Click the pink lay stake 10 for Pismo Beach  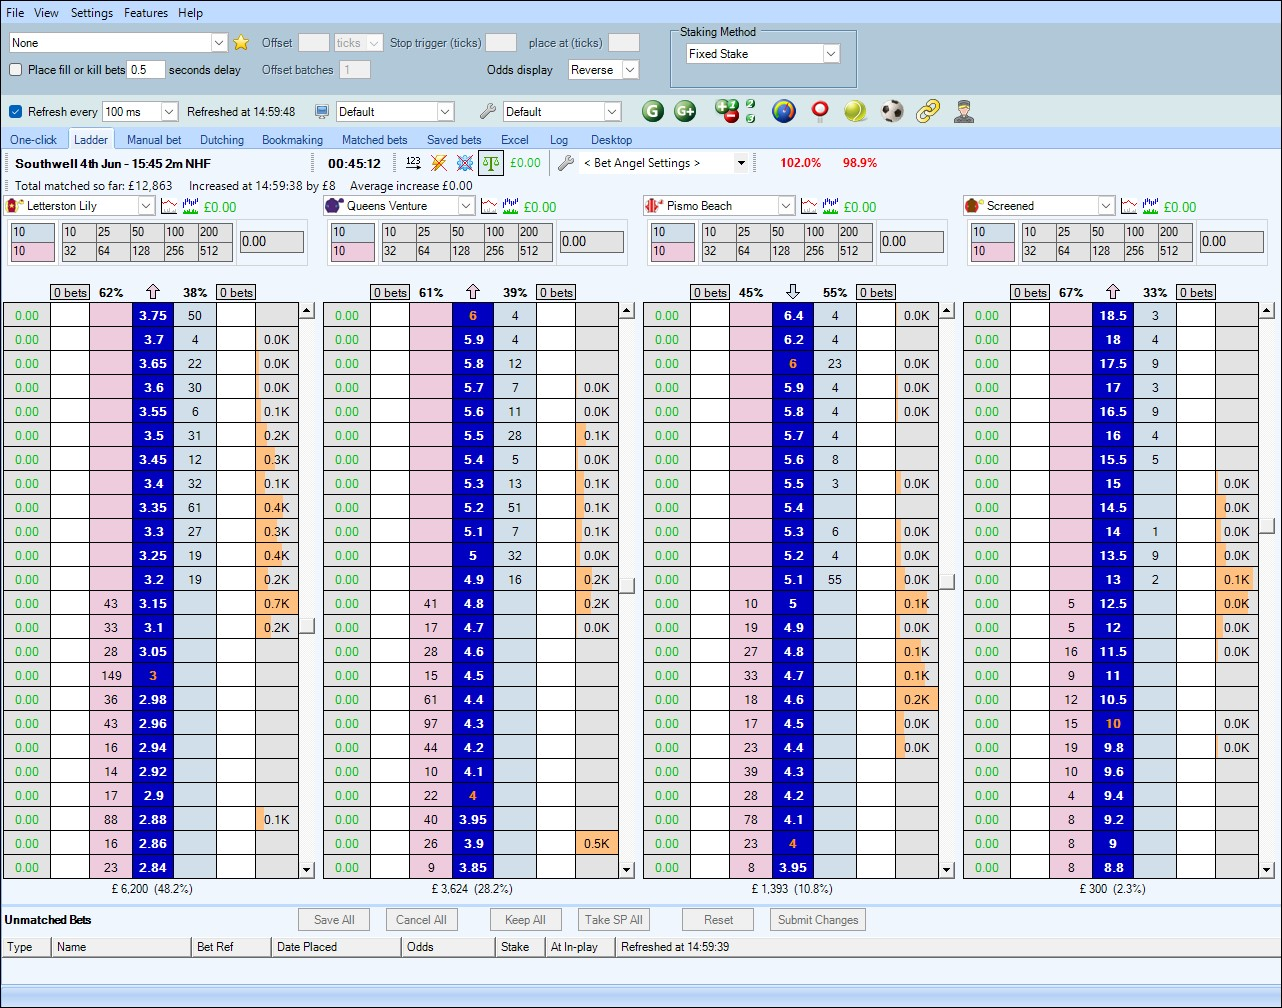[x=673, y=251]
